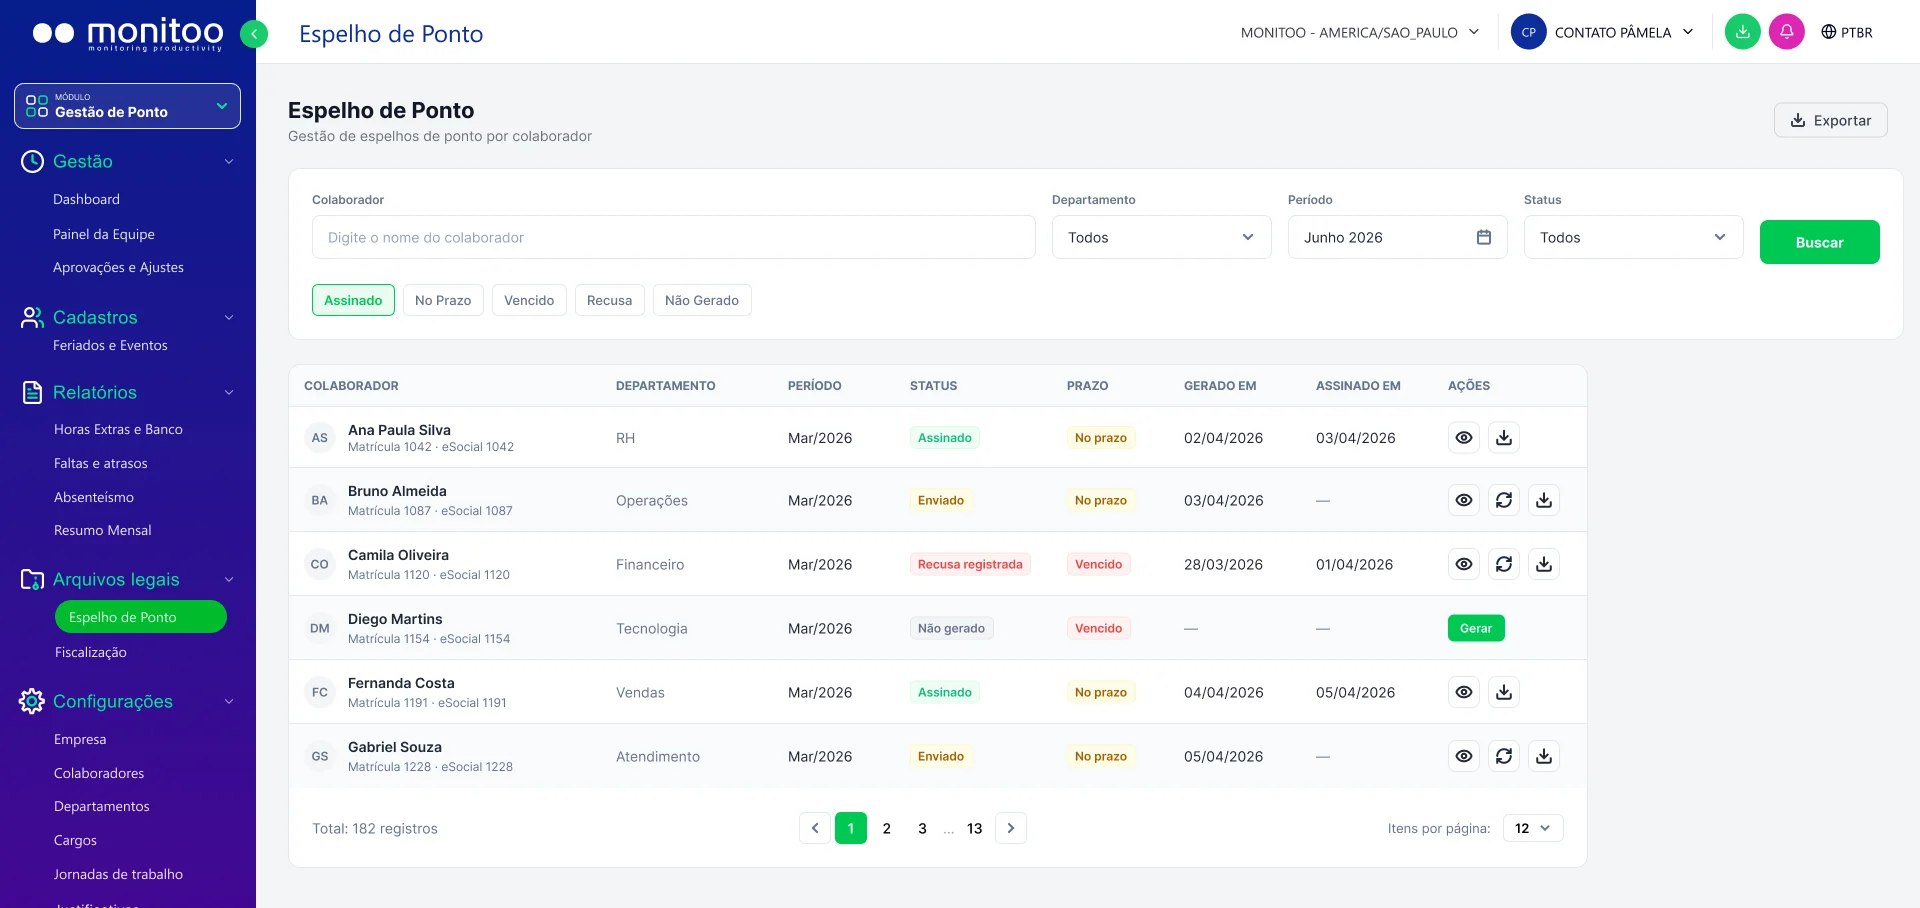Toggle the Assinado filter chip

tap(353, 300)
